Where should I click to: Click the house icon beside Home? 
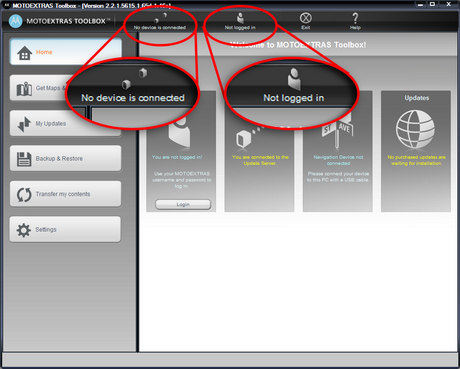(25, 53)
